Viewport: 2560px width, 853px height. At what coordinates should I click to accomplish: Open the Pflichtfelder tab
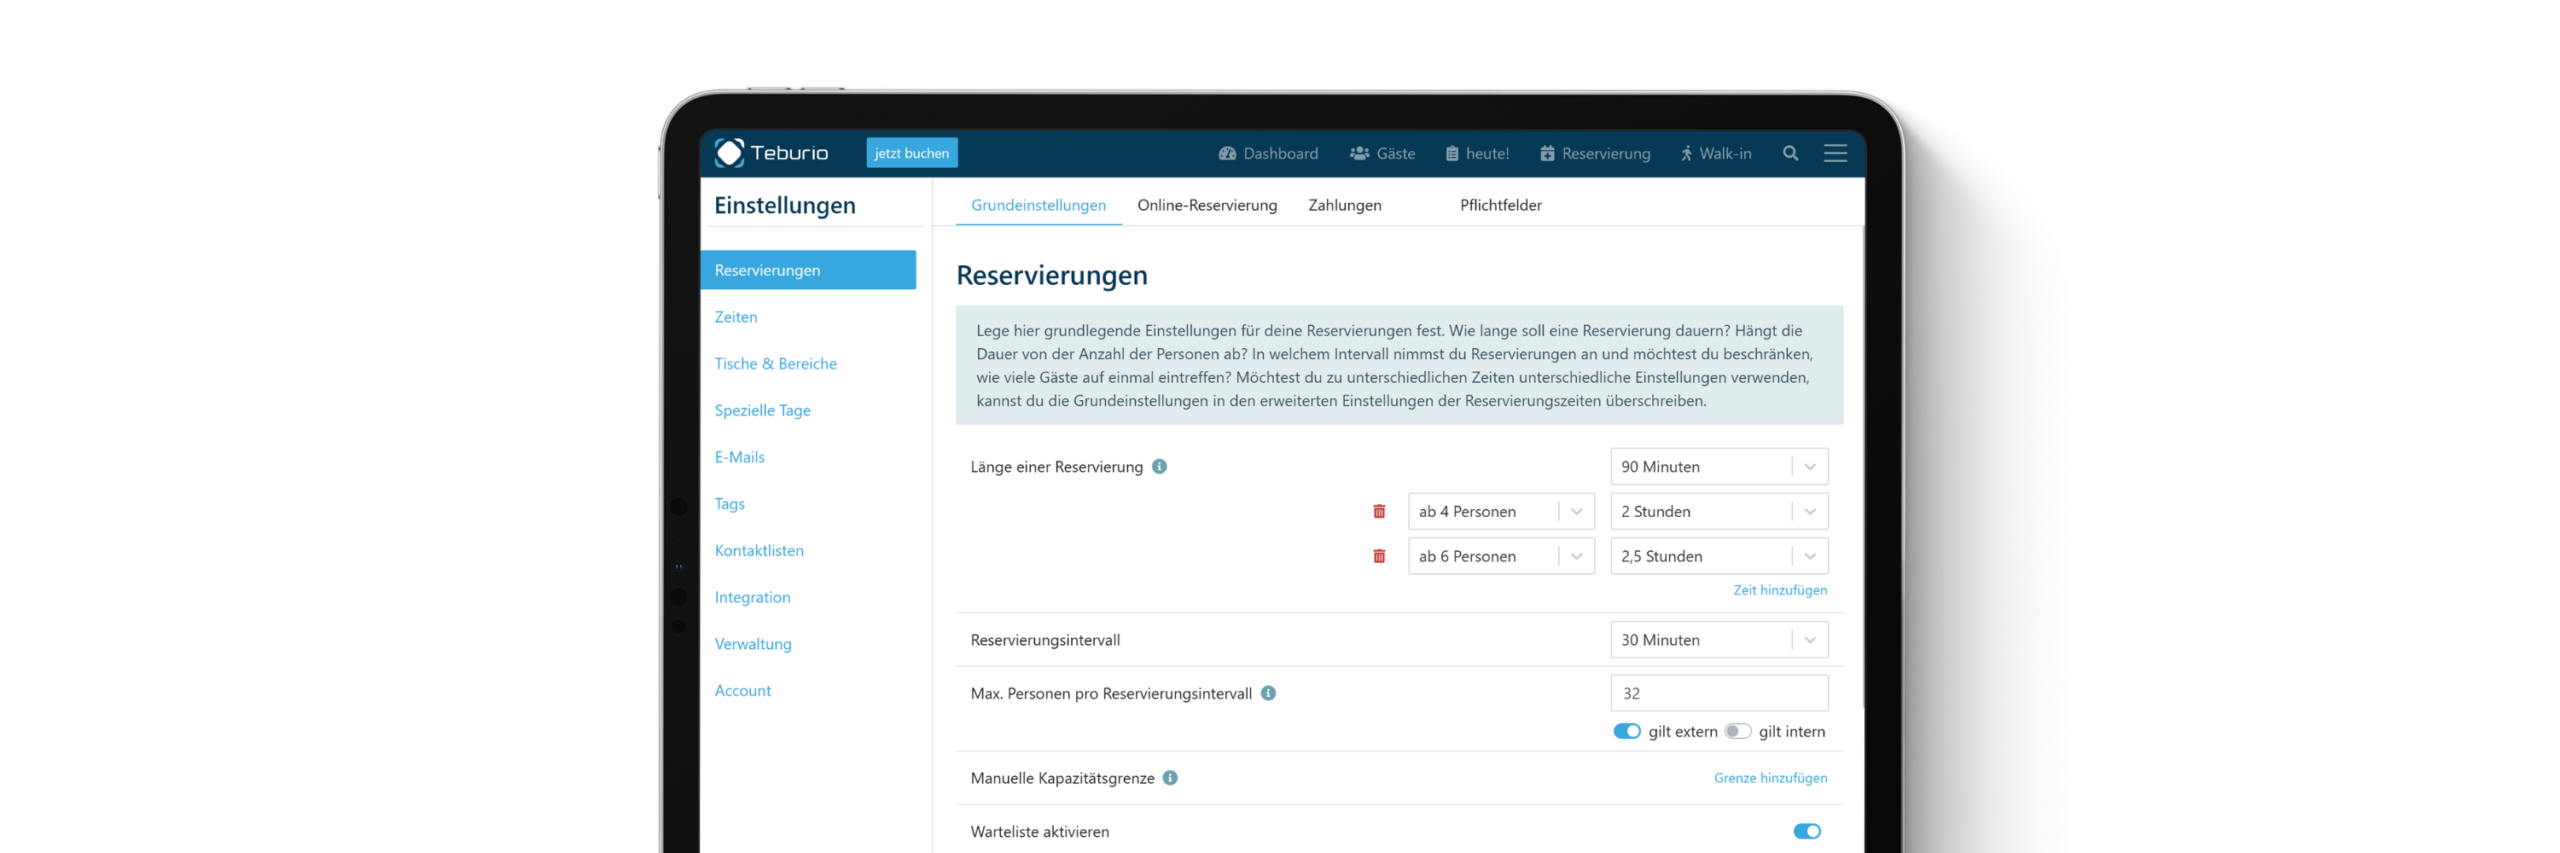pyautogui.click(x=1499, y=205)
